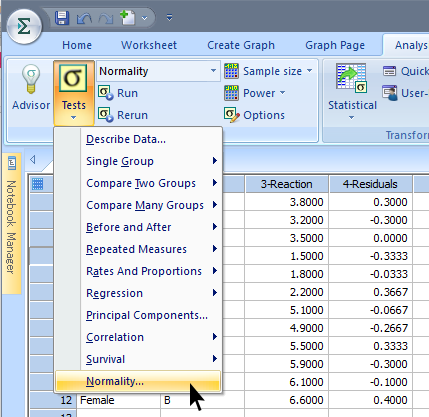The width and height of the screenshot is (429, 417).
Task: Switch to the Home ribbon tab
Action: (x=77, y=45)
